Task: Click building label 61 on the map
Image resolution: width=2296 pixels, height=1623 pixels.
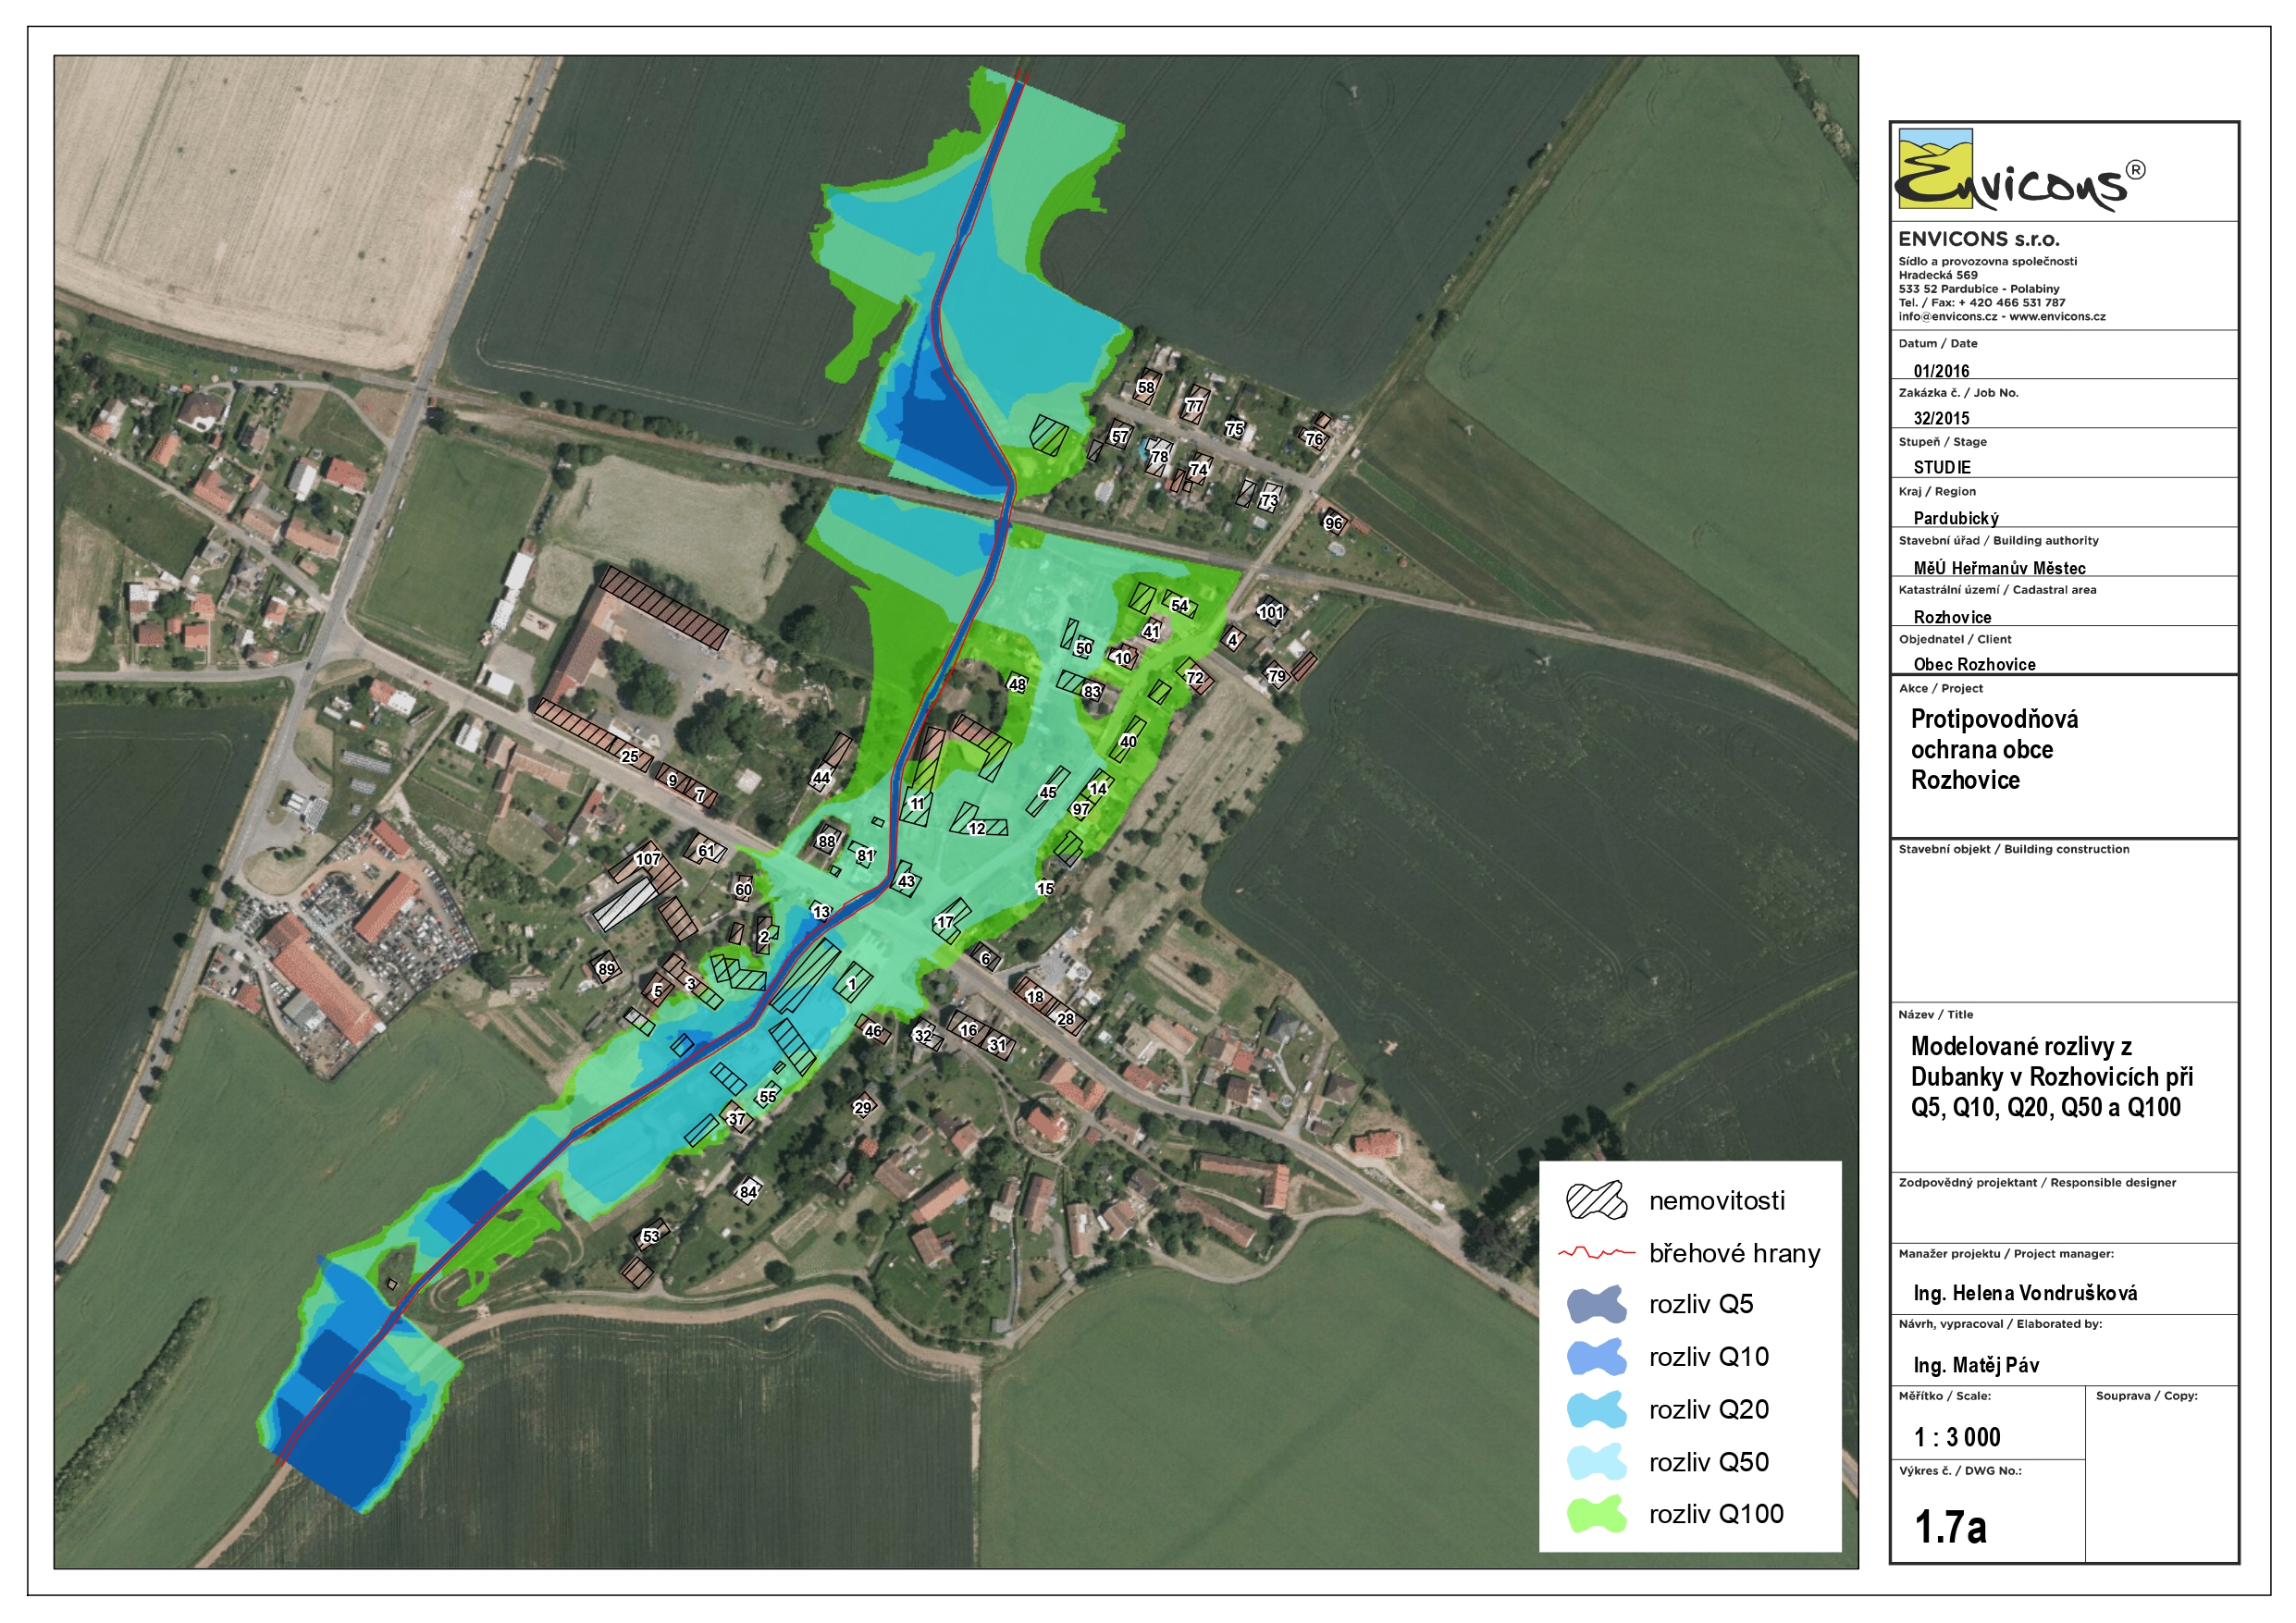Action: pyautogui.click(x=707, y=852)
